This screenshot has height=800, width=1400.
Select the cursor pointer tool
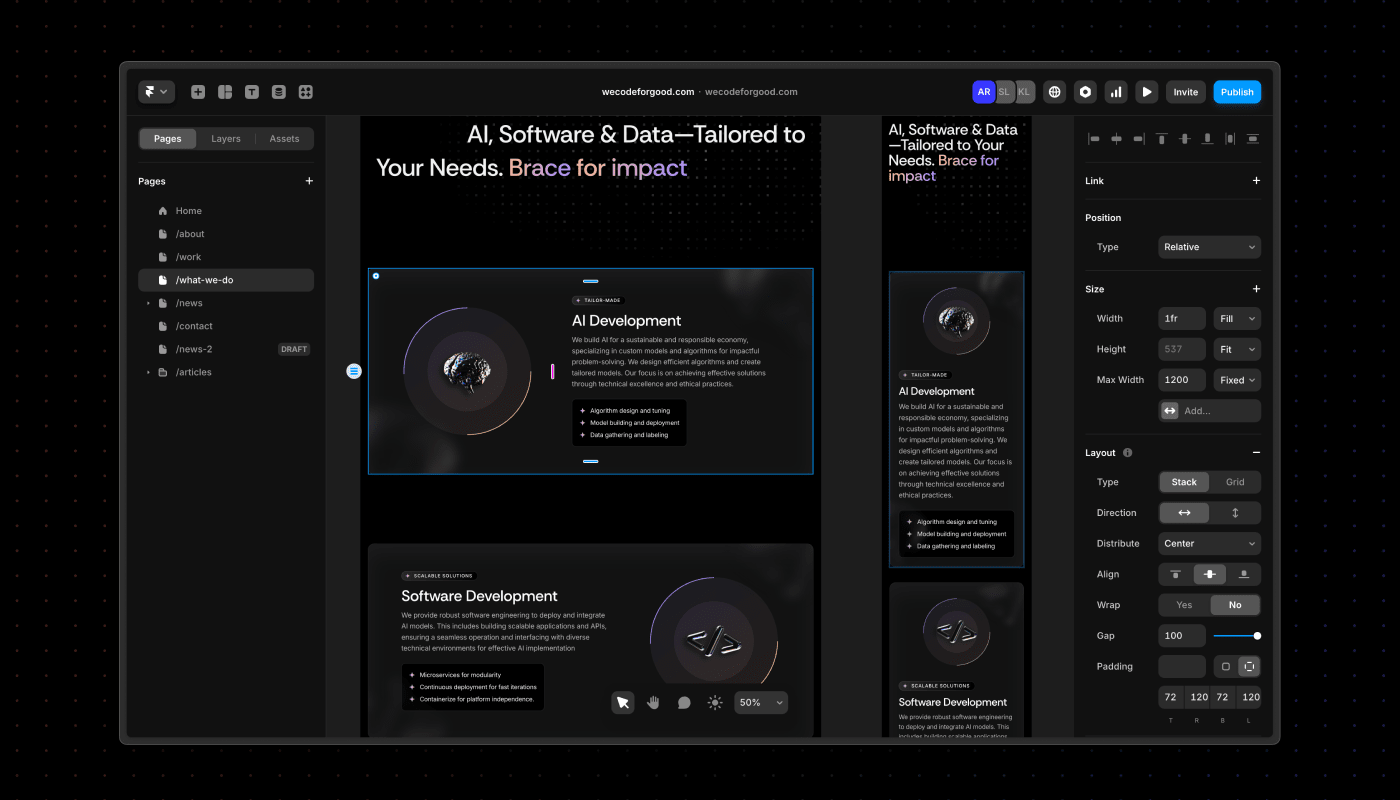click(623, 702)
